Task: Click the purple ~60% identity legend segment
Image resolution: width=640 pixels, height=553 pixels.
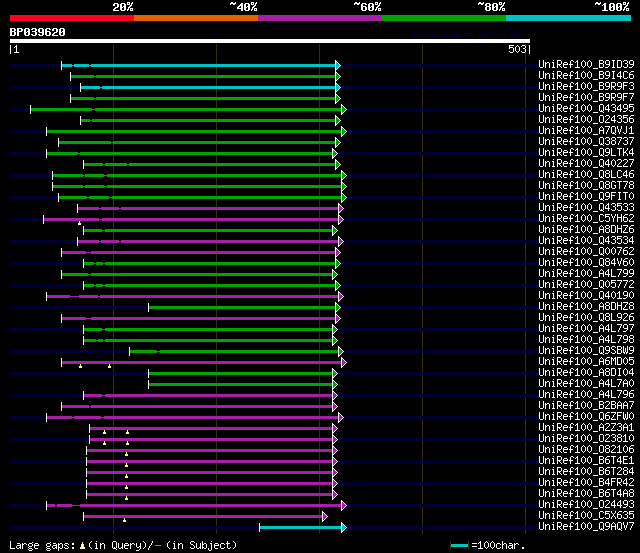Action: 320,18
